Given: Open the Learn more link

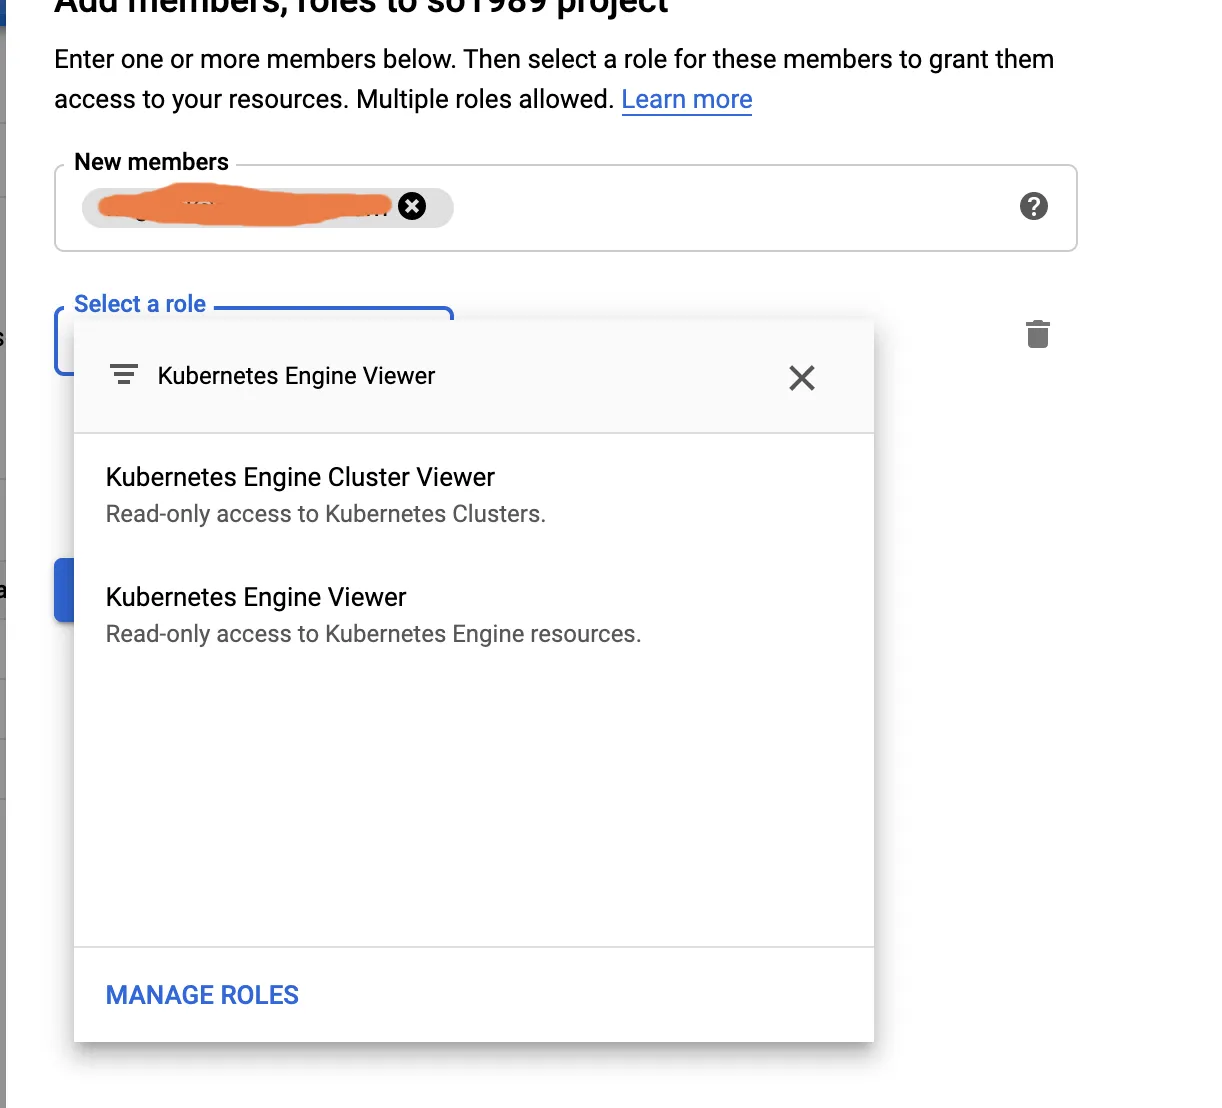Looking at the screenshot, I should pyautogui.click(x=686, y=100).
